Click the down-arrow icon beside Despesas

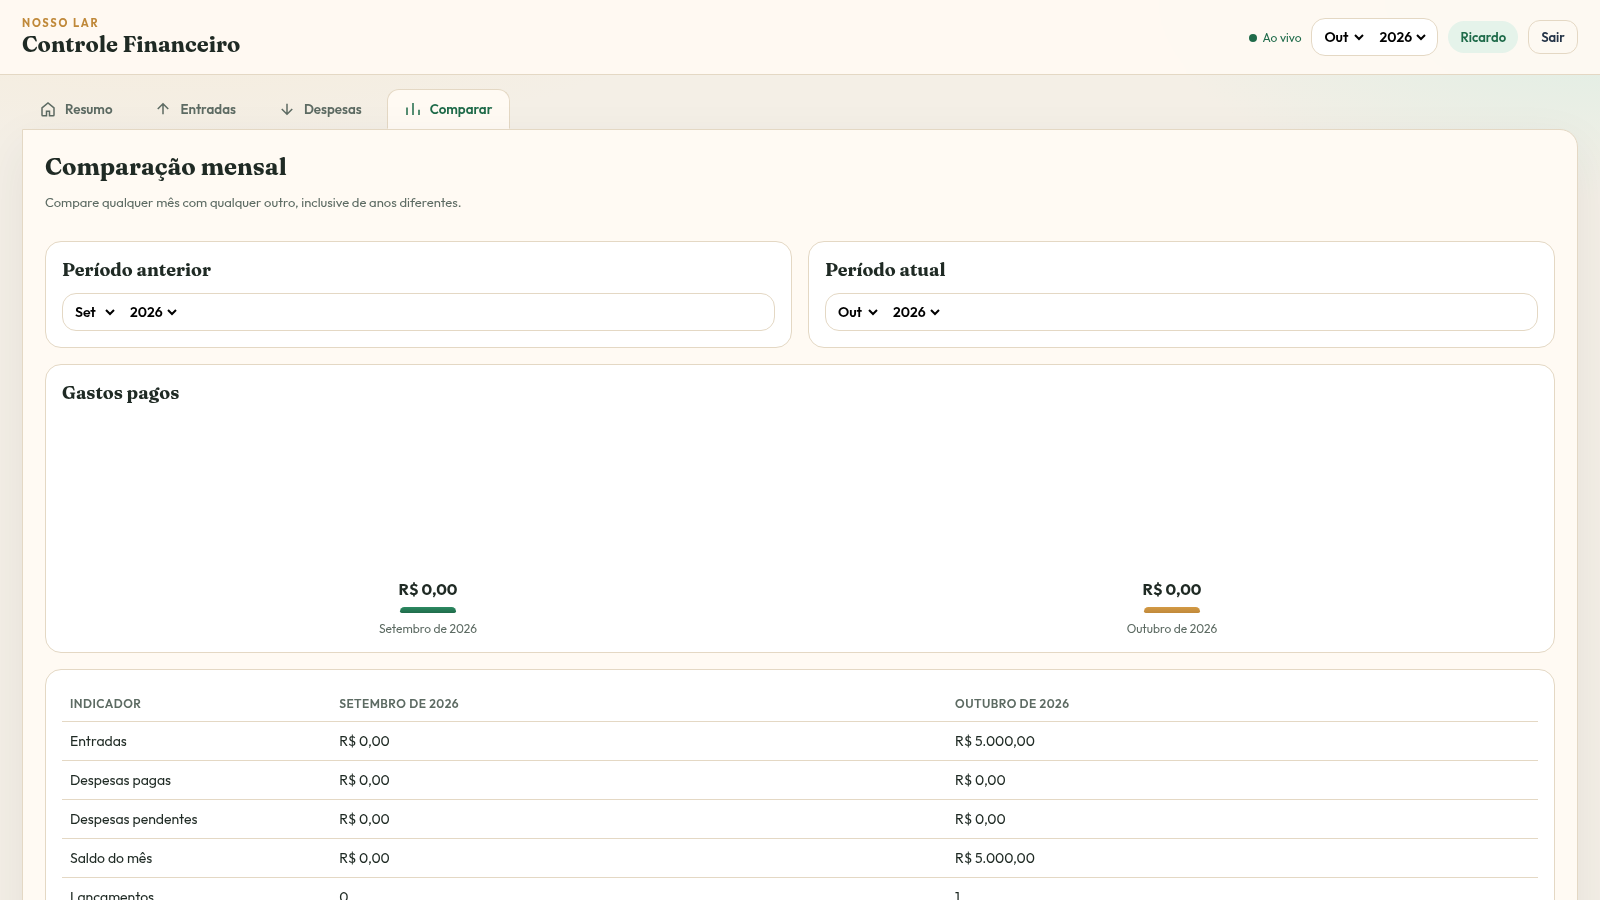[x=287, y=109]
